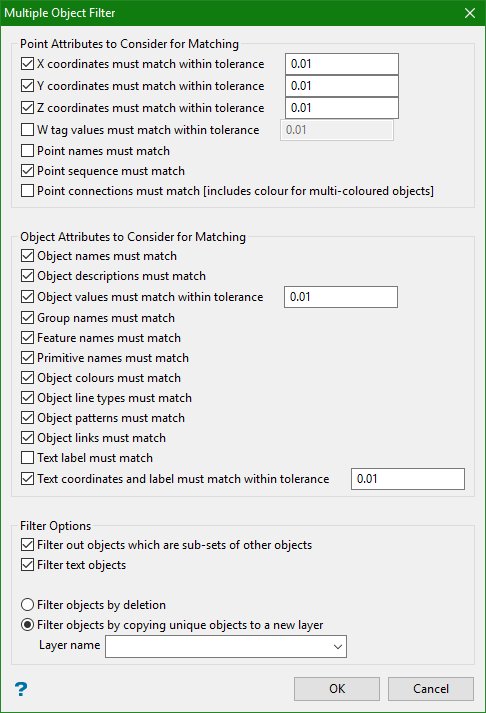Viewport: 486px width, 713px height.
Task: Click the OK button
Action: (x=337, y=689)
